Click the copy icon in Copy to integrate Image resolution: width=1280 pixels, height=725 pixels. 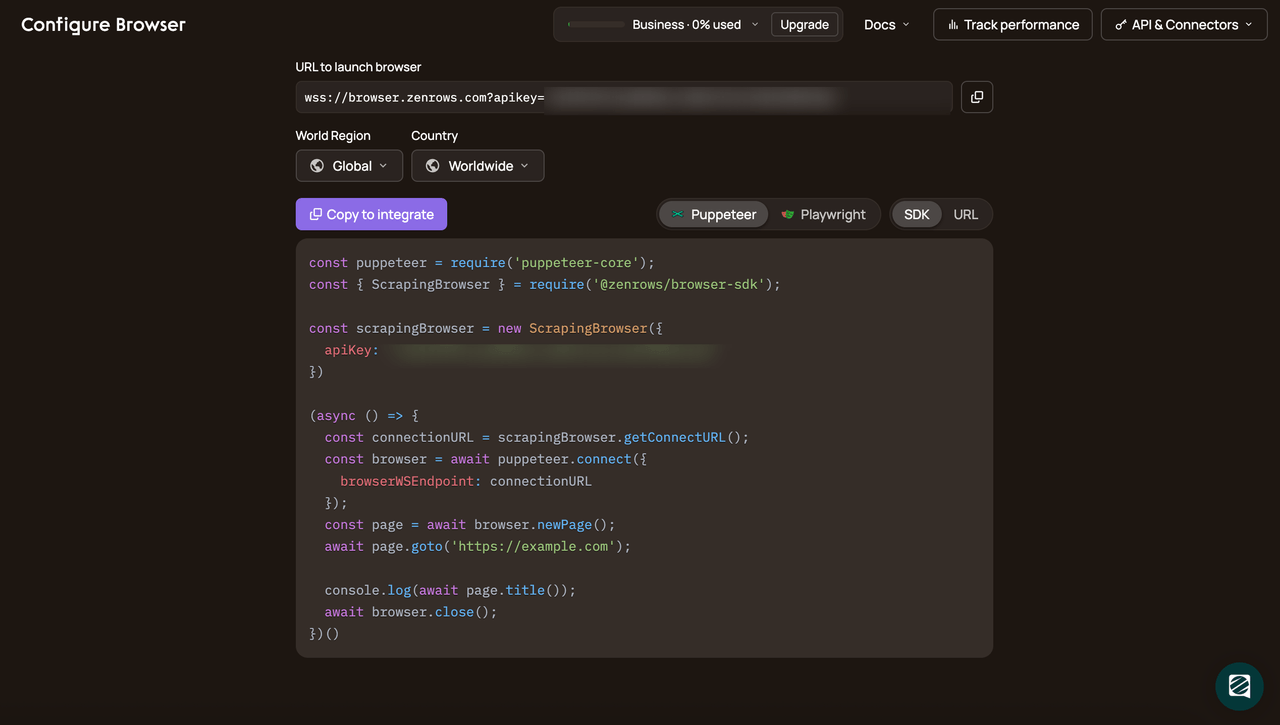316,214
